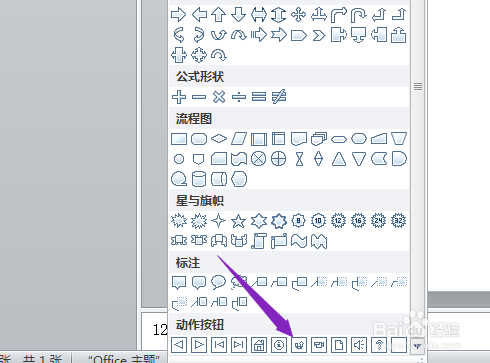Choose the Multiply equation shape
This screenshot has height=363, width=490.
click(219, 97)
